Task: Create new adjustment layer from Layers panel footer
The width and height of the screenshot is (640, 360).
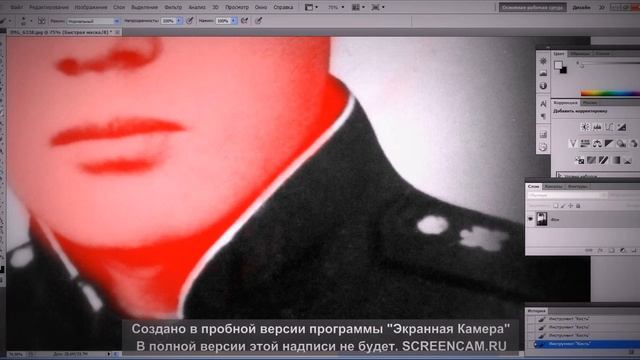Action: 622,250
